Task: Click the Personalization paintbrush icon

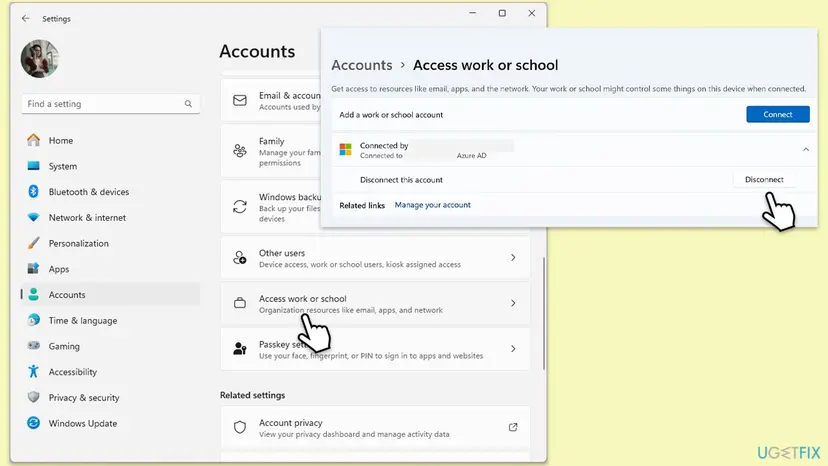Action: [34, 243]
